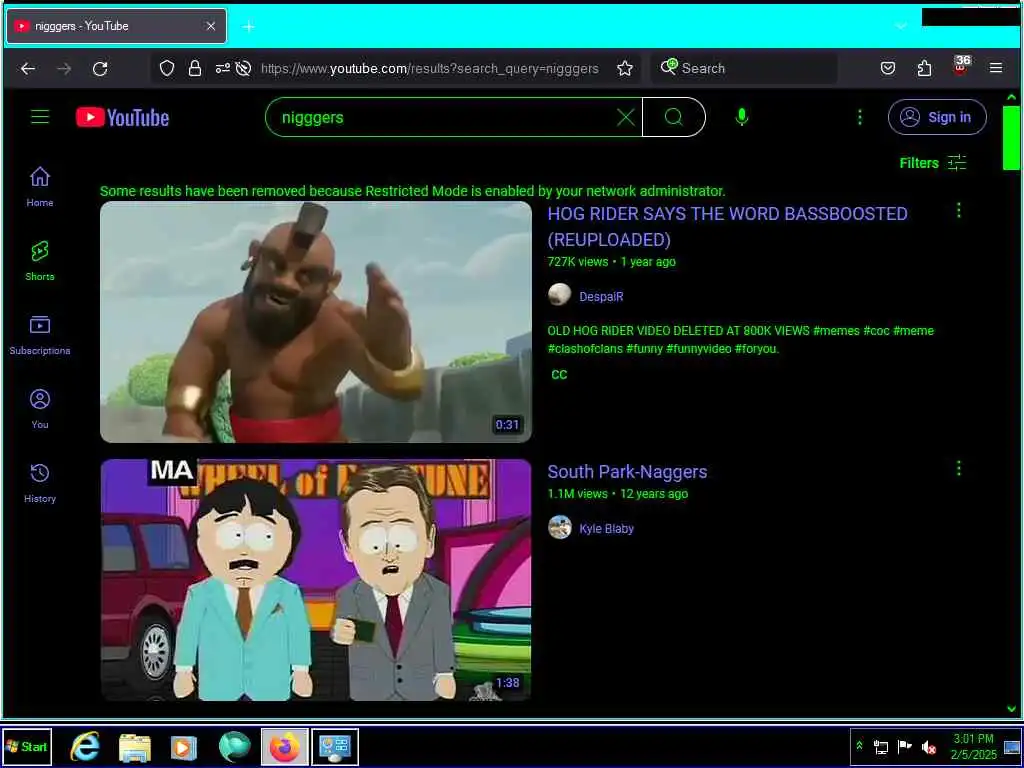Close the YouTube browser tab
Screen dimensions: 1024x768
[211, 26]
